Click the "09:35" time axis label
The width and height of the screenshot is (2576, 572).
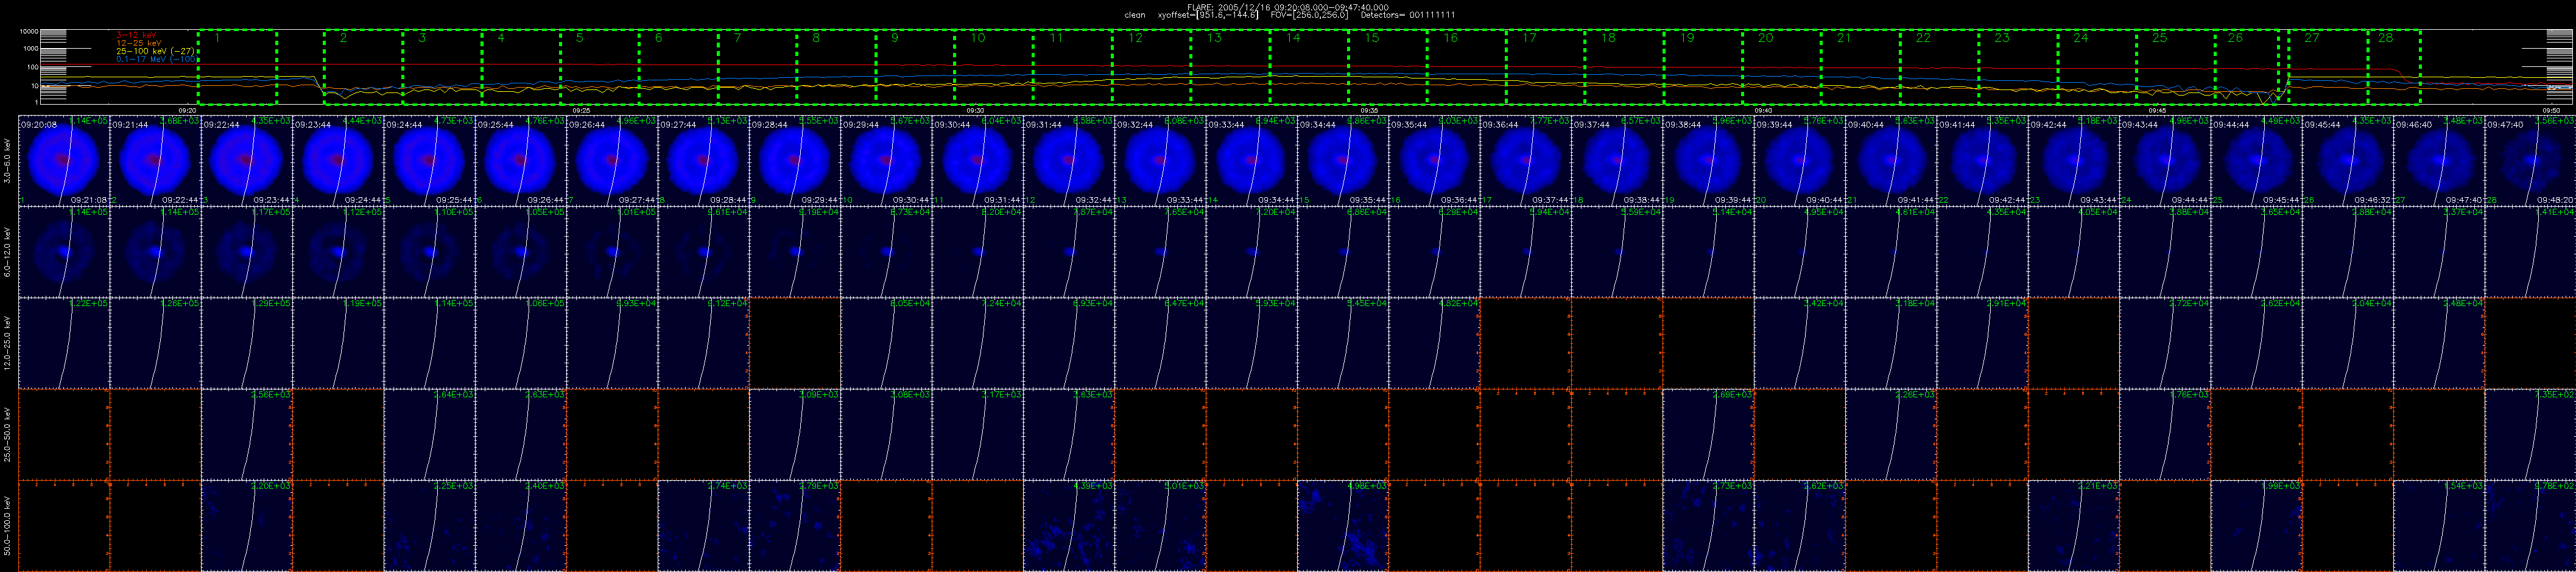click(x=1370, y=110)
